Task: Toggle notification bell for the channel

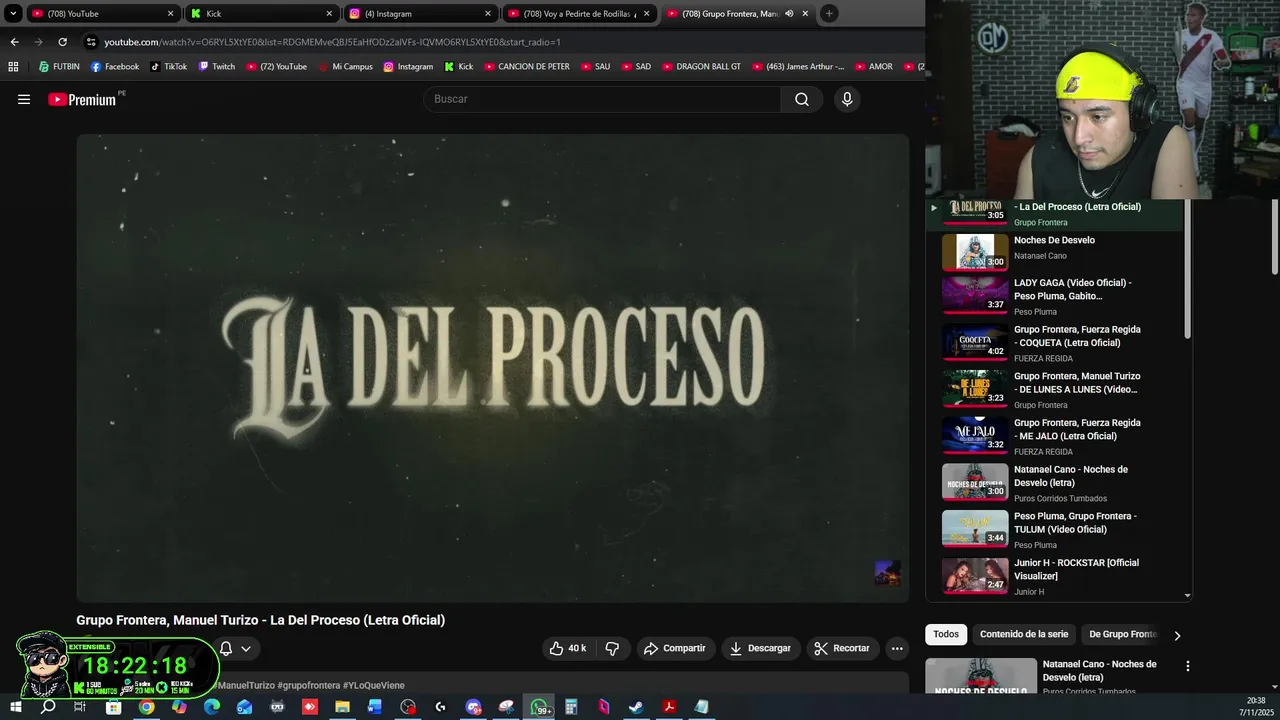Action: click(226, 648)
